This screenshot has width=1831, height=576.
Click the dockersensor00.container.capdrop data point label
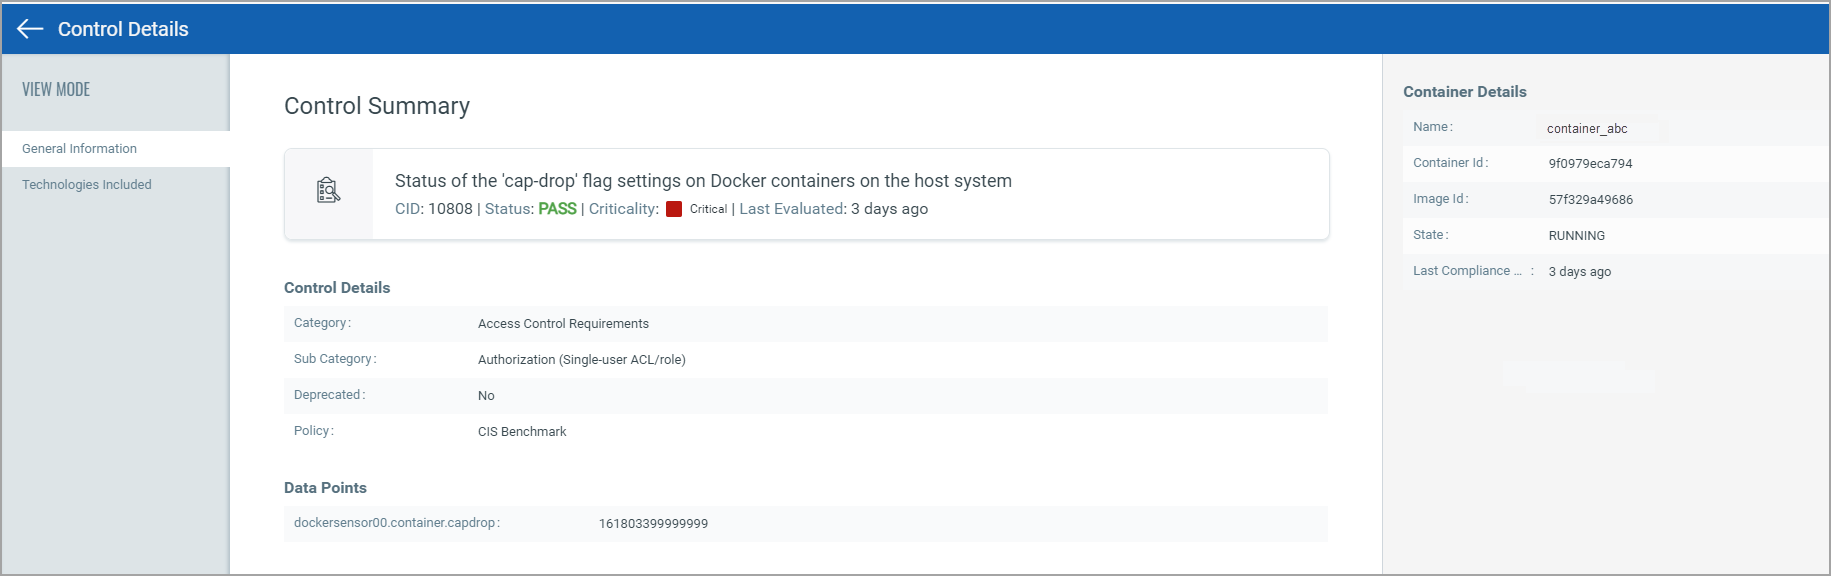click(x=396, y=523)
